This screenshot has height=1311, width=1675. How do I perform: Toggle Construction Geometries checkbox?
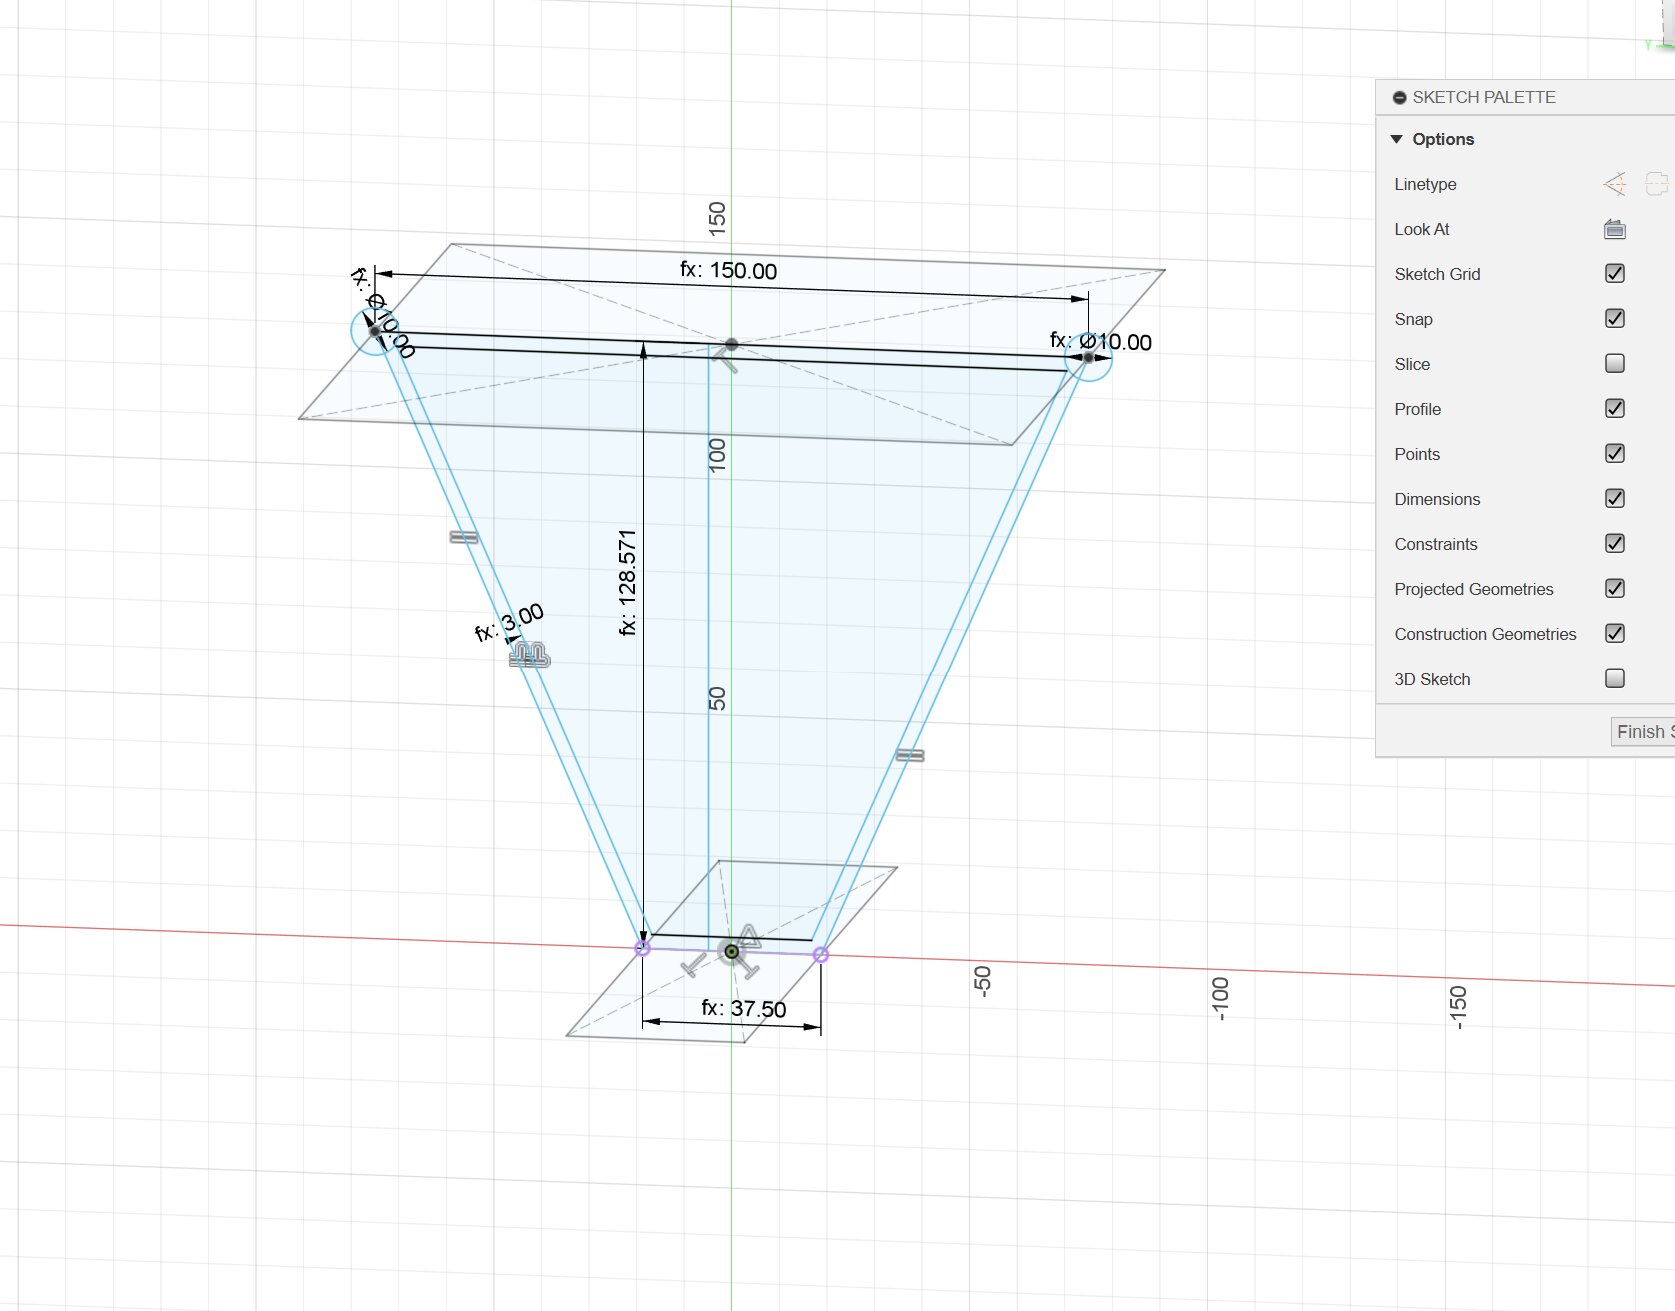pyautogui.click(x=1614, y=633)
